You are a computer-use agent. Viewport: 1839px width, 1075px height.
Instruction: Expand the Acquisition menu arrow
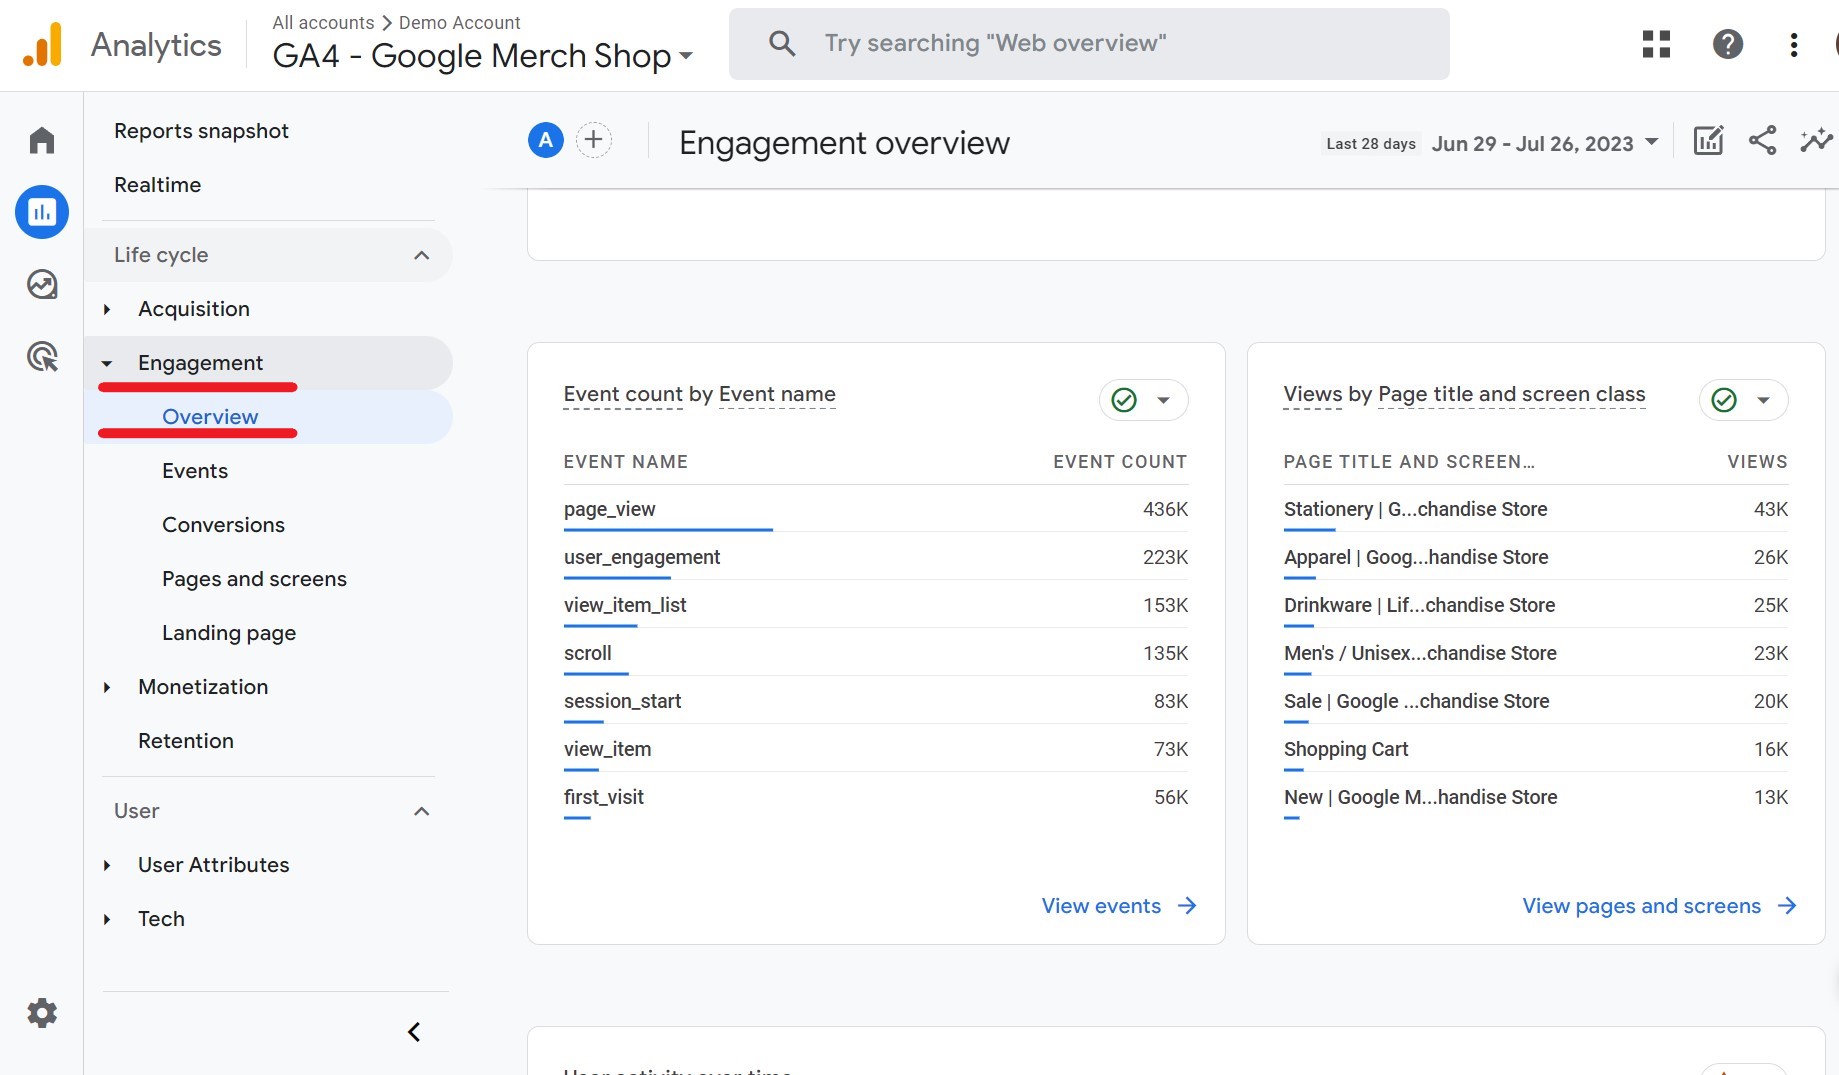[107, 310]
